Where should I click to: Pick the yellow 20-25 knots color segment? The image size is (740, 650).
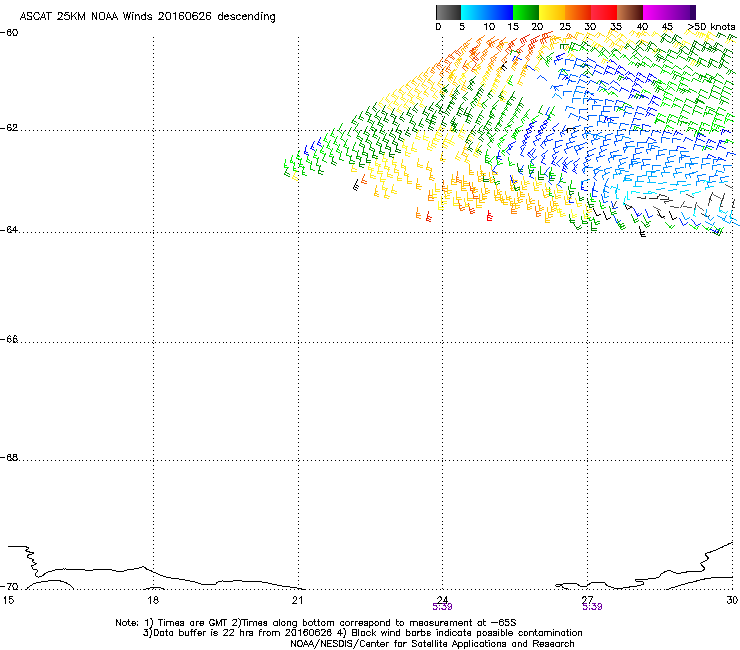(552, 12)
